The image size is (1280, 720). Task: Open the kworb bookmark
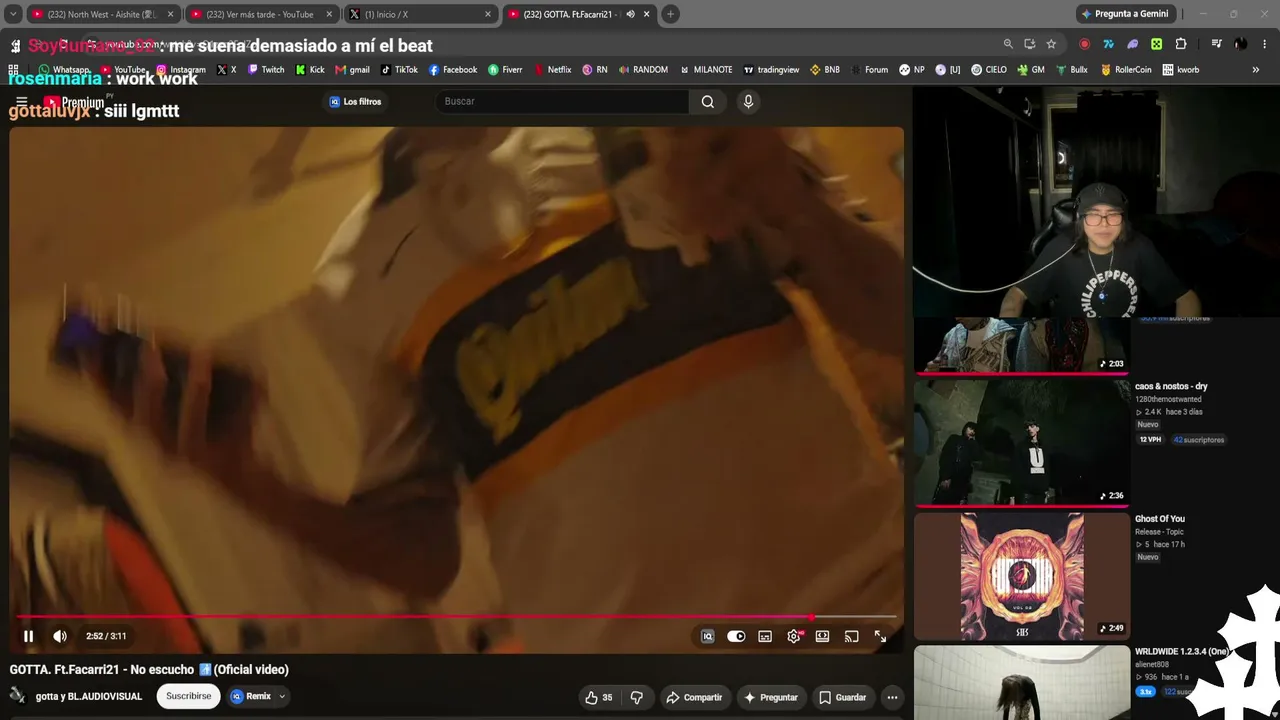(1180, 70)
